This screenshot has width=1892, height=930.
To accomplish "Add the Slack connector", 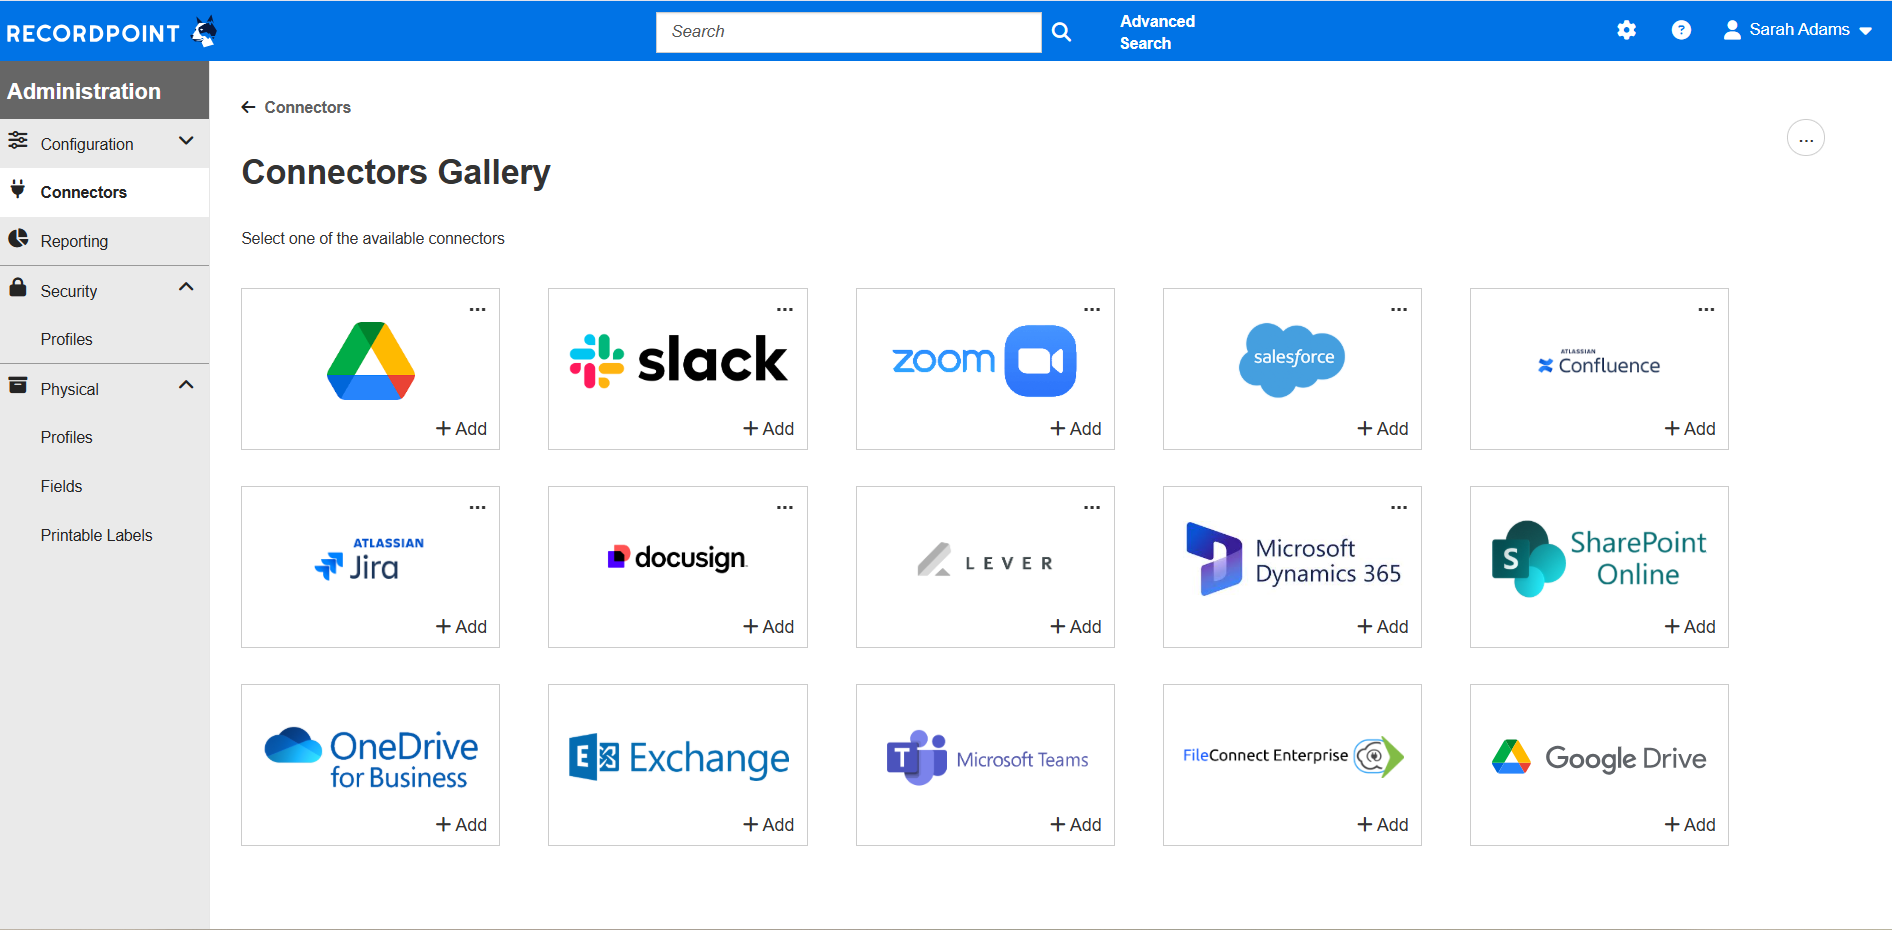I will (x=768, y=429).
